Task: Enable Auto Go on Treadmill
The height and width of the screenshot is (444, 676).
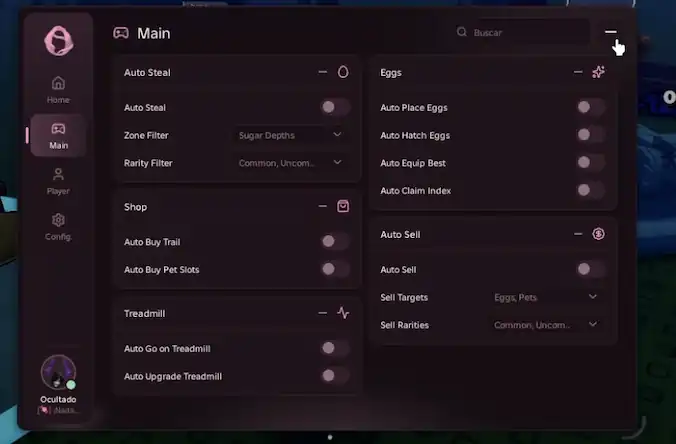Action: coord(335,348)
